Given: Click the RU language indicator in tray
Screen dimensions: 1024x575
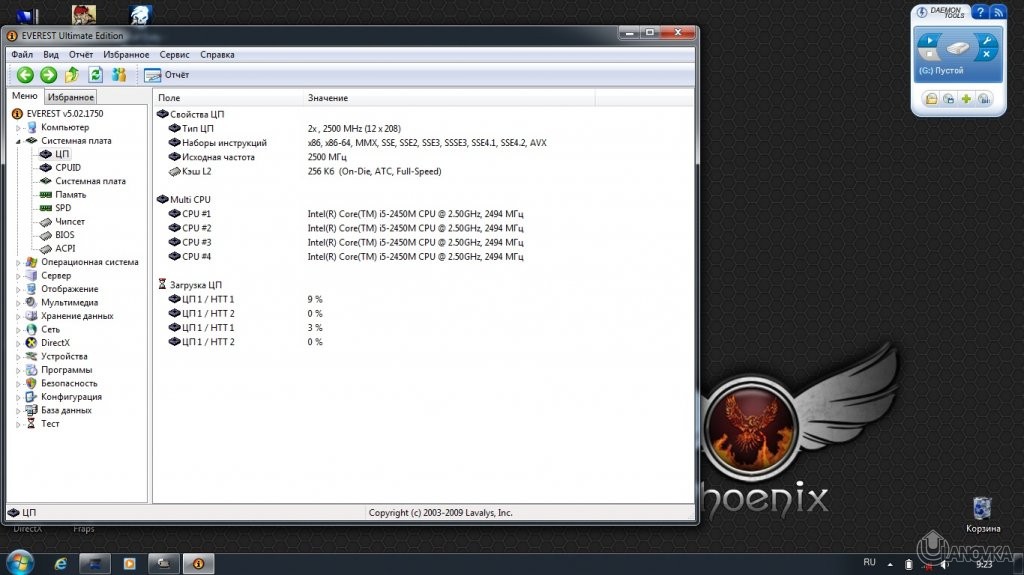Looking at the screenshot, I should tap(869, 562).
